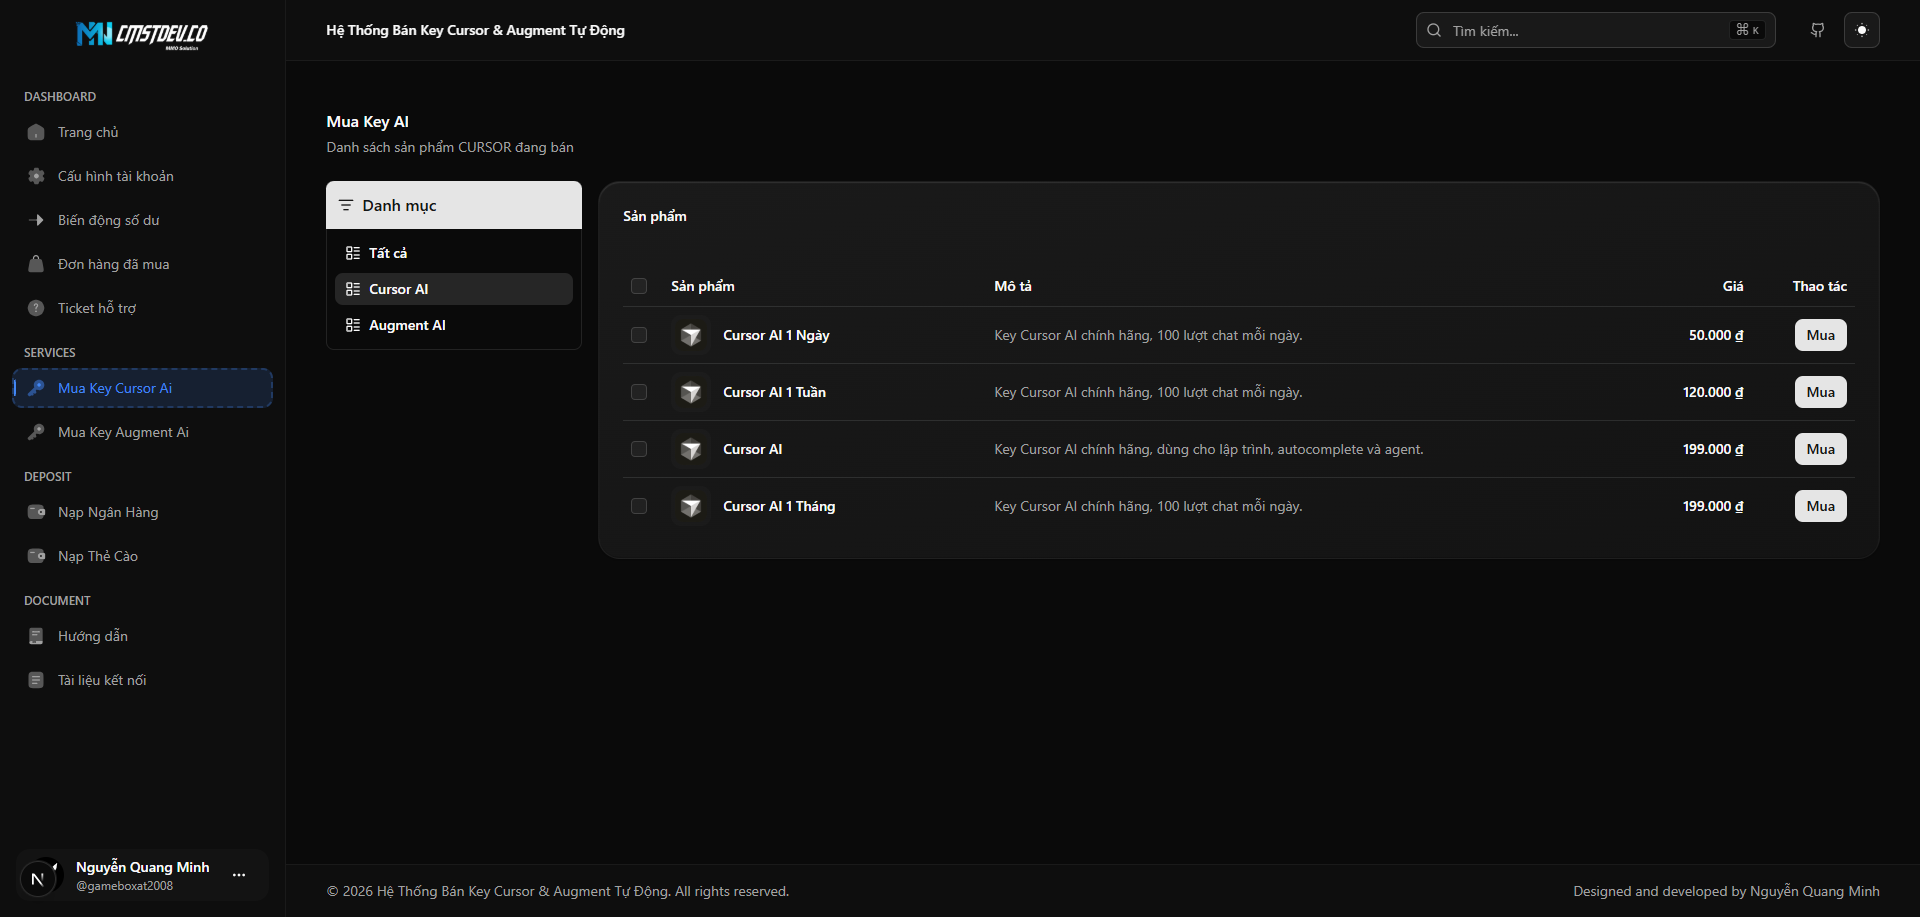Click the question mark icon next to Ticket hỗ trợ
This screenshot has height=917, width=1920.
click(36, 307)
